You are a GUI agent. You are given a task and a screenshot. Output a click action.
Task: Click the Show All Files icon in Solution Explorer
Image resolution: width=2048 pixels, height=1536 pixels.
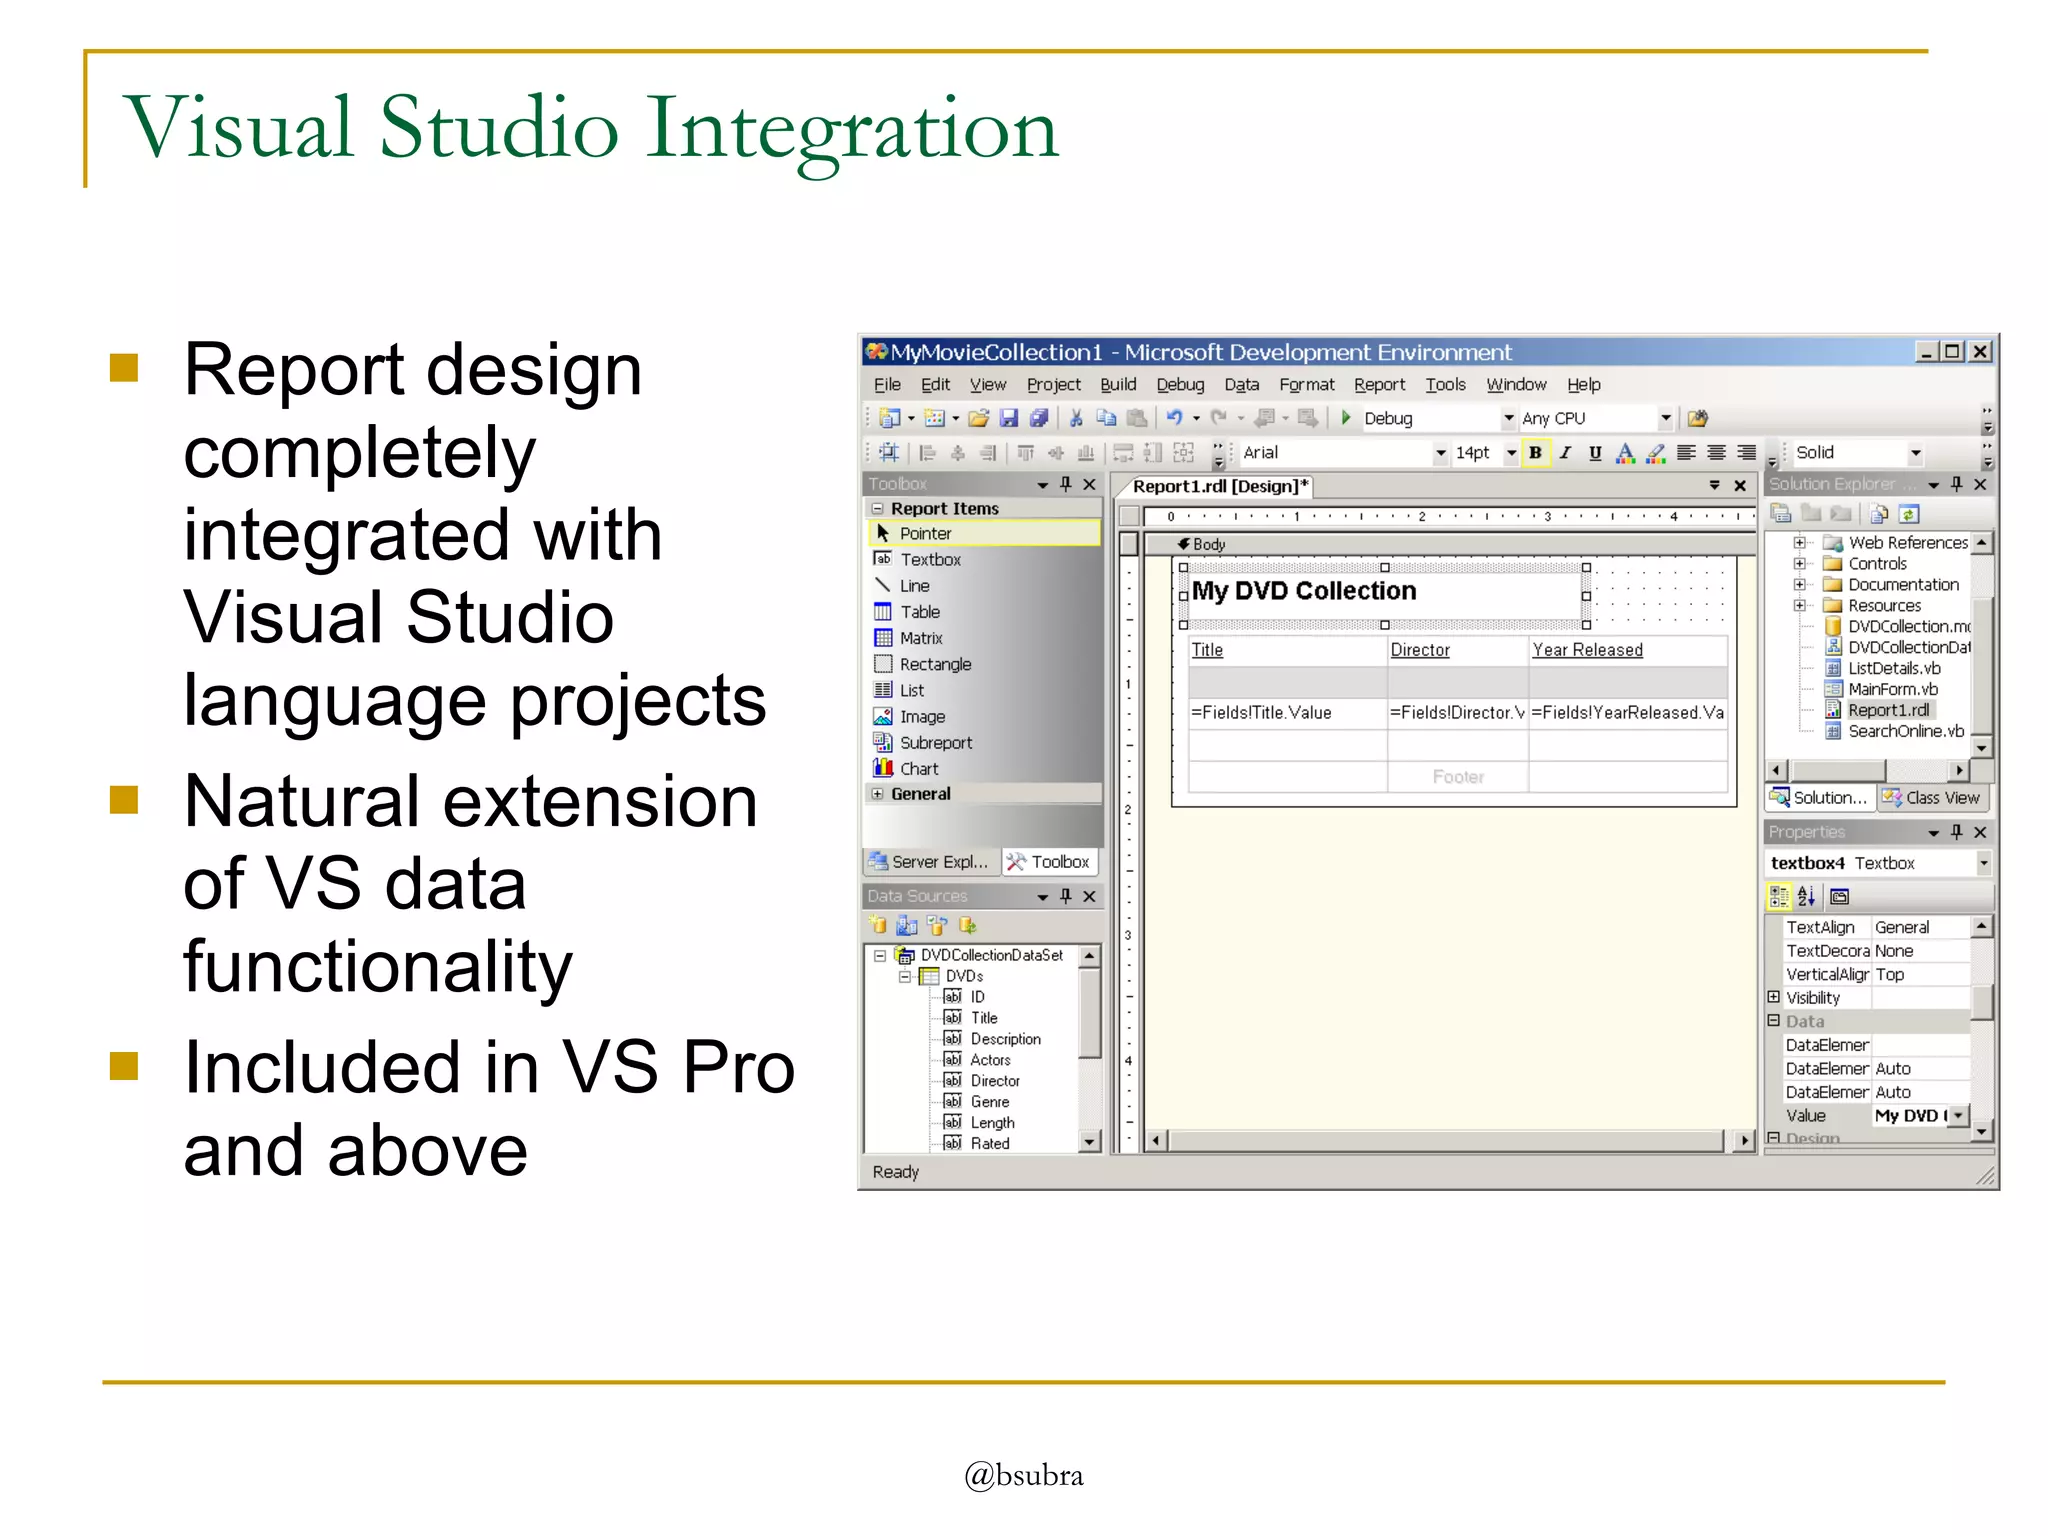coord(1879,514)
